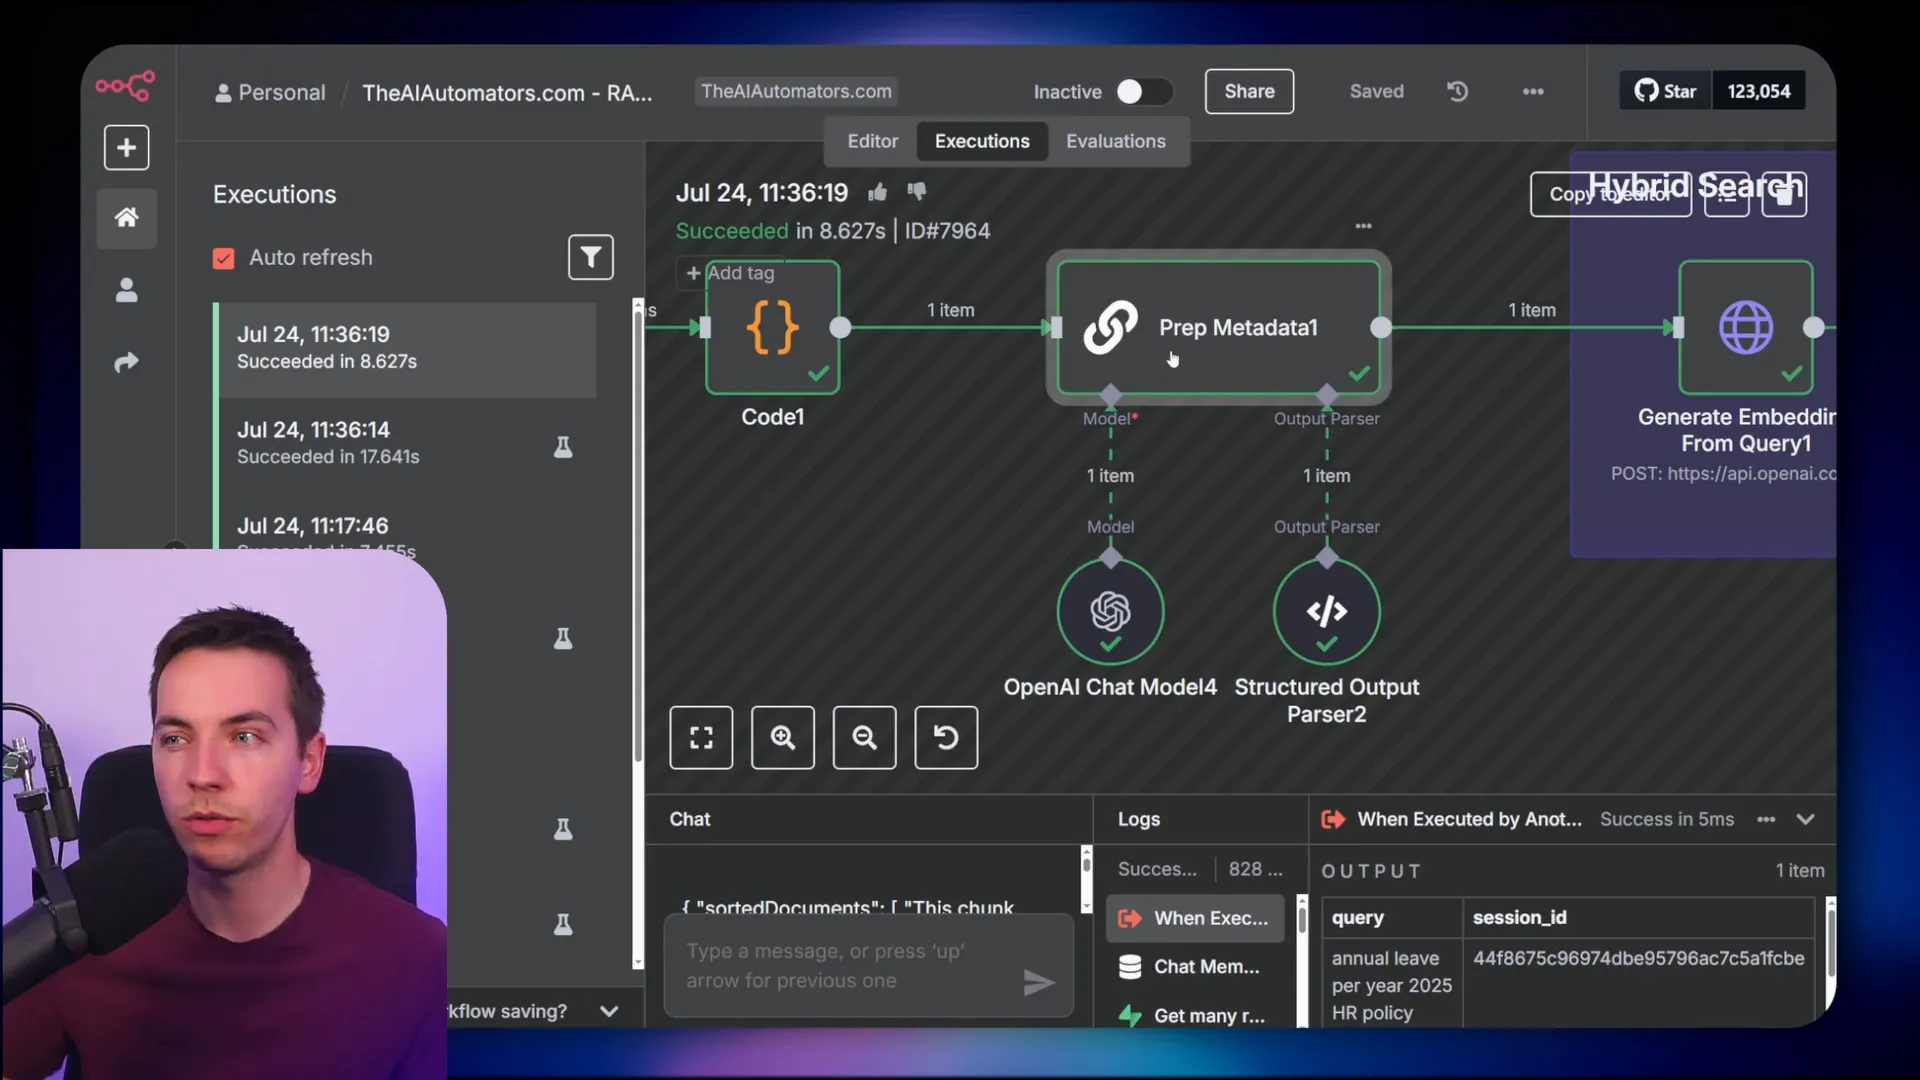
Task: Click the Saved status text
Action: click(1377, 91)
